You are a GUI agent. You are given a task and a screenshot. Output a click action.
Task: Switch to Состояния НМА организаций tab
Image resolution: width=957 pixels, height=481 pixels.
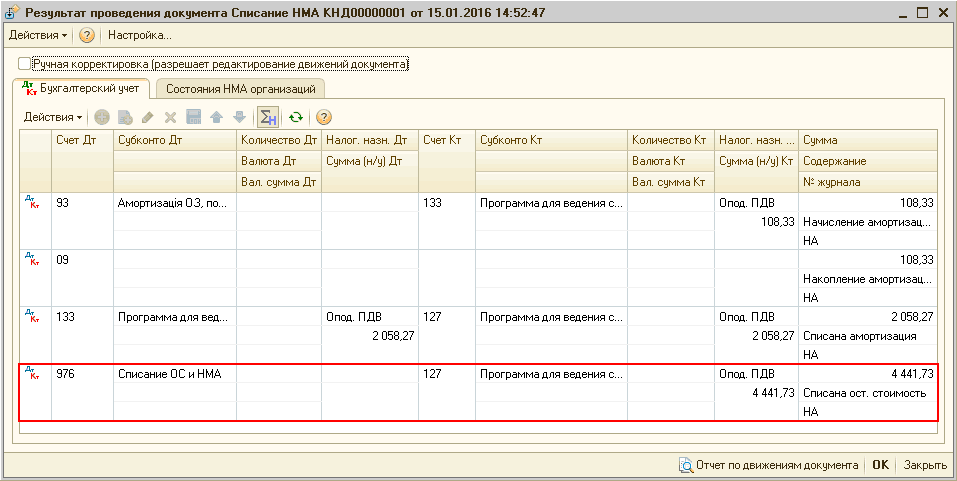click(x=241, y=89)
